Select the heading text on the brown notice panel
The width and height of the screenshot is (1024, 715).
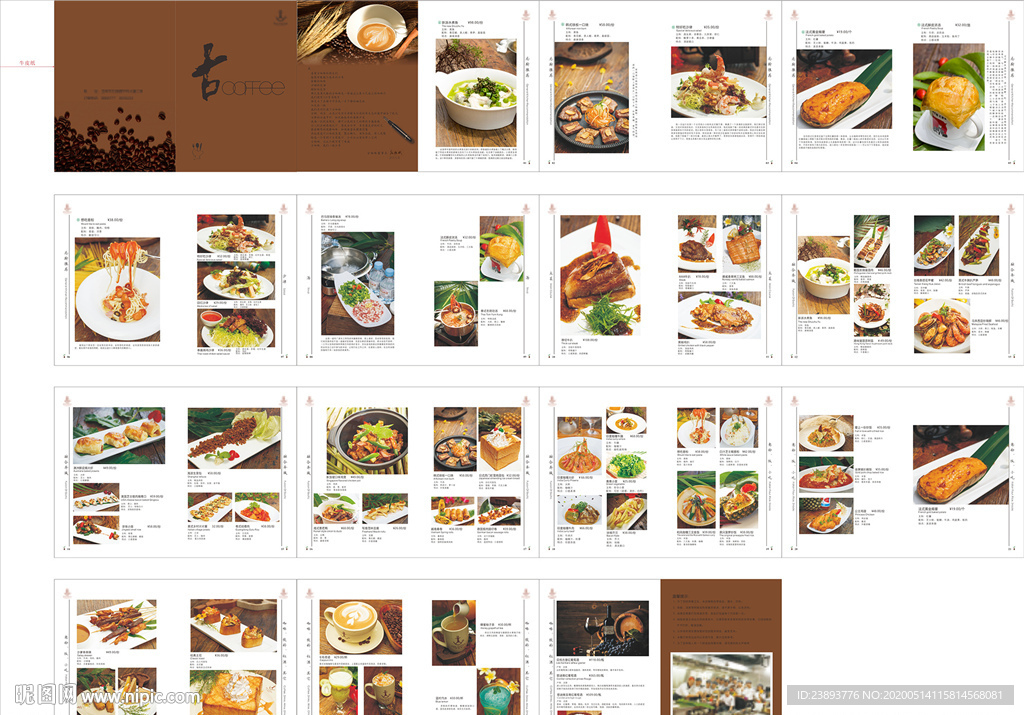tap(680, 596)
